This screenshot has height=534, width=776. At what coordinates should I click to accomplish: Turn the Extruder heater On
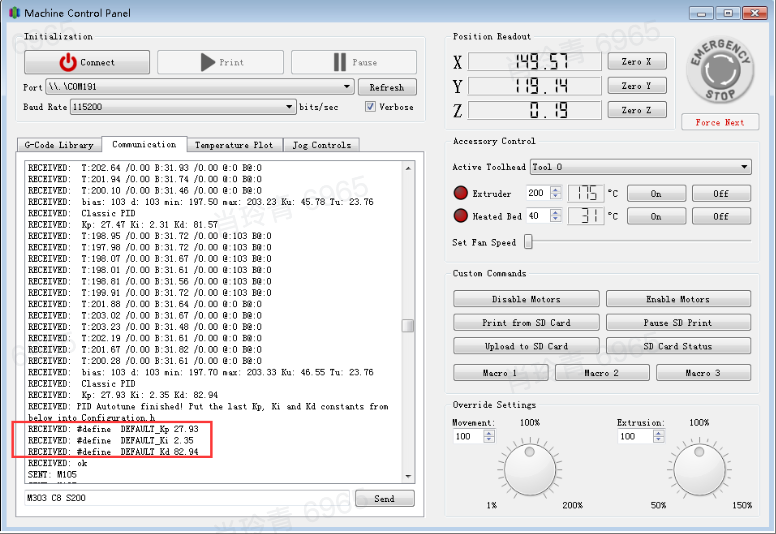point(656,193)
